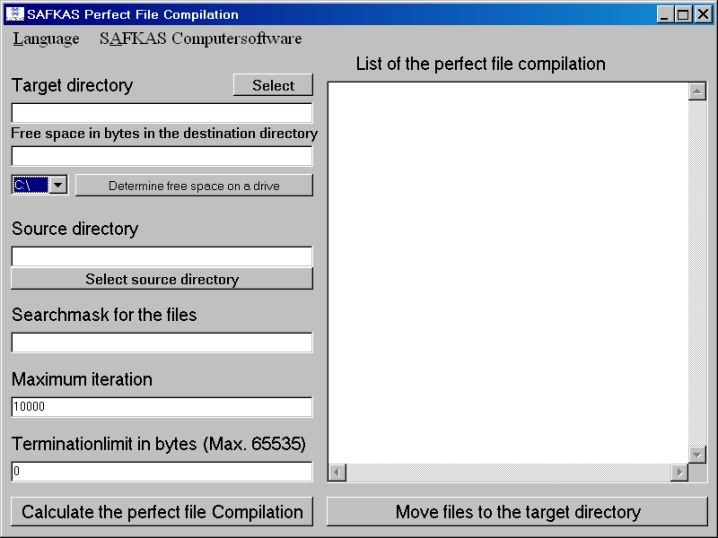
Task: Click the list's vertical scrollbar up arrow
Action: point(698,91)
